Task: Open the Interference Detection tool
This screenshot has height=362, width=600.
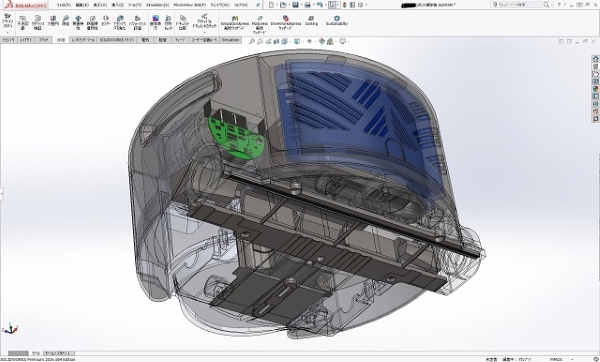Action: click(x=23, y=23)
